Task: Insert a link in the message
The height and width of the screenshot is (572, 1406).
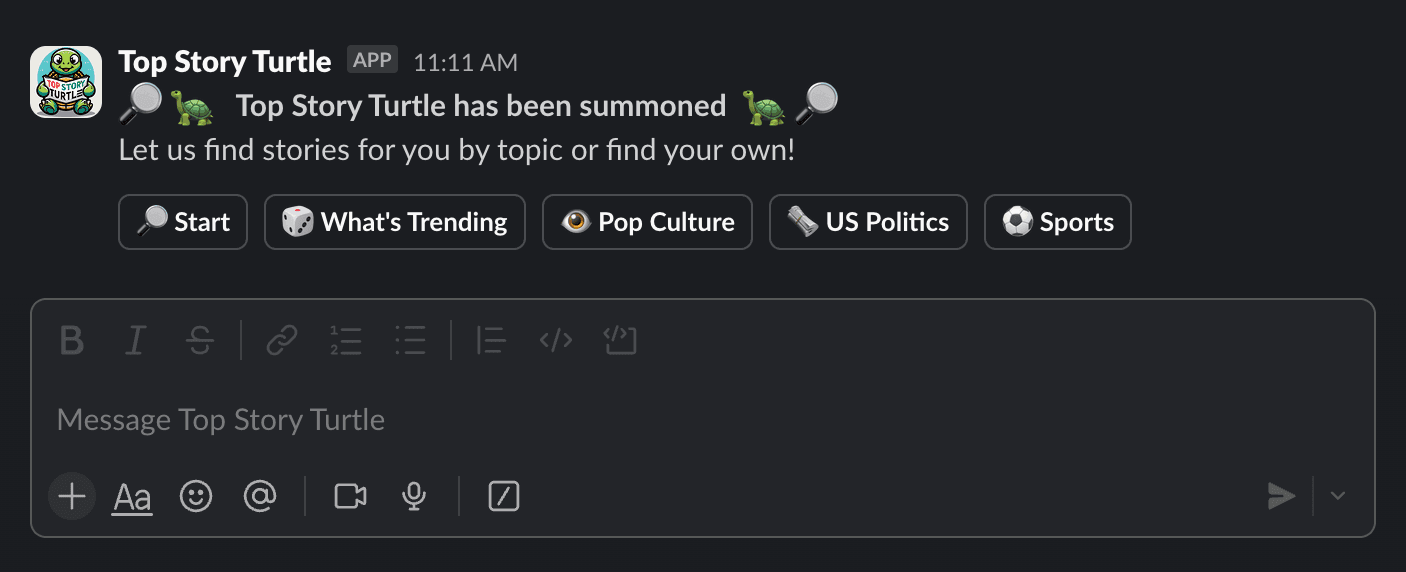Action: coord(282,341)
